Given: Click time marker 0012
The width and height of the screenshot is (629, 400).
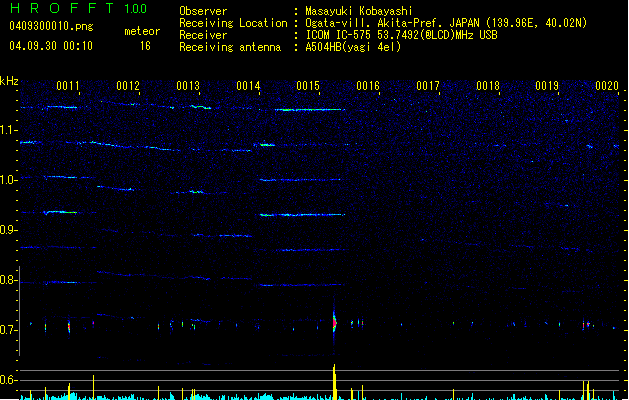Looking at the screenshot, I should 128,86.
